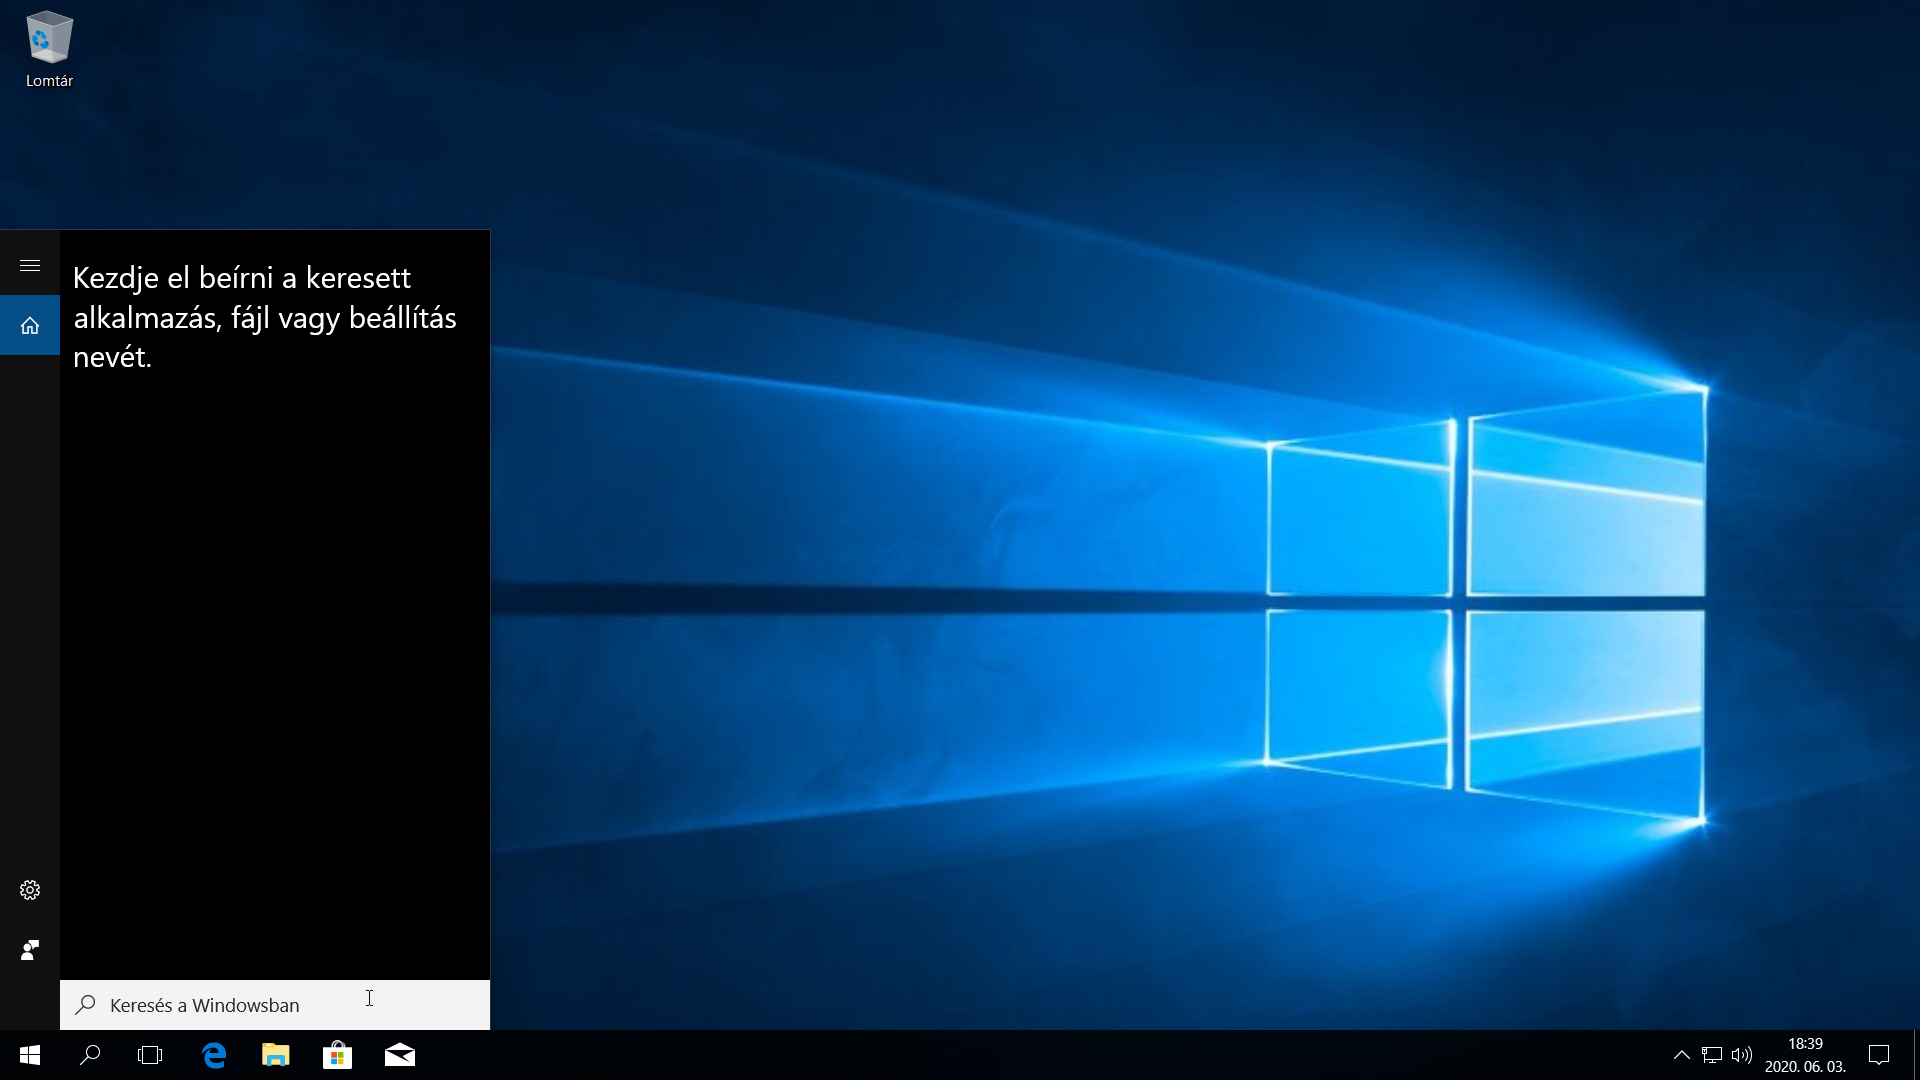Select the Home tab in search sidebar
The image size is (1920, 1080).
click(30, 325)
